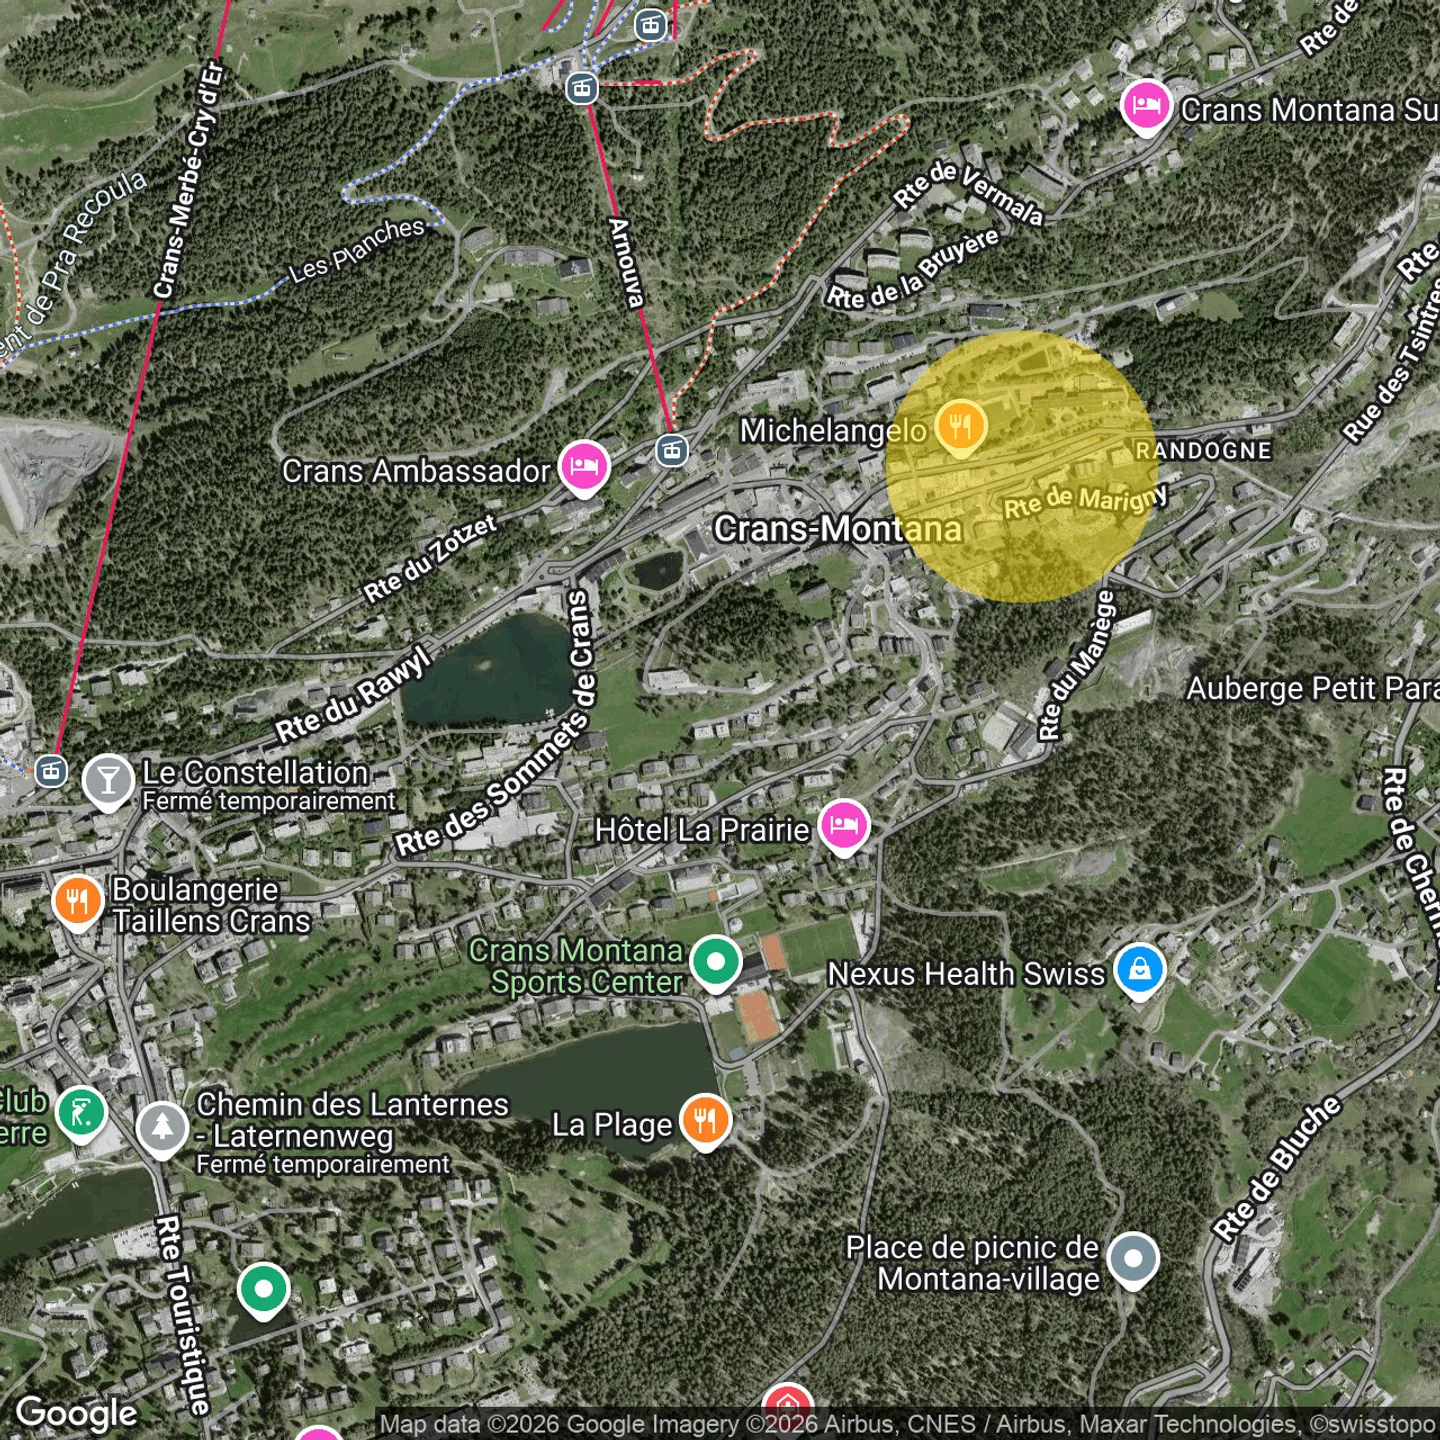Open the Auberge Petit Para label
The height and width of the screenshot is (1440, 1440).
[1313, 689]
